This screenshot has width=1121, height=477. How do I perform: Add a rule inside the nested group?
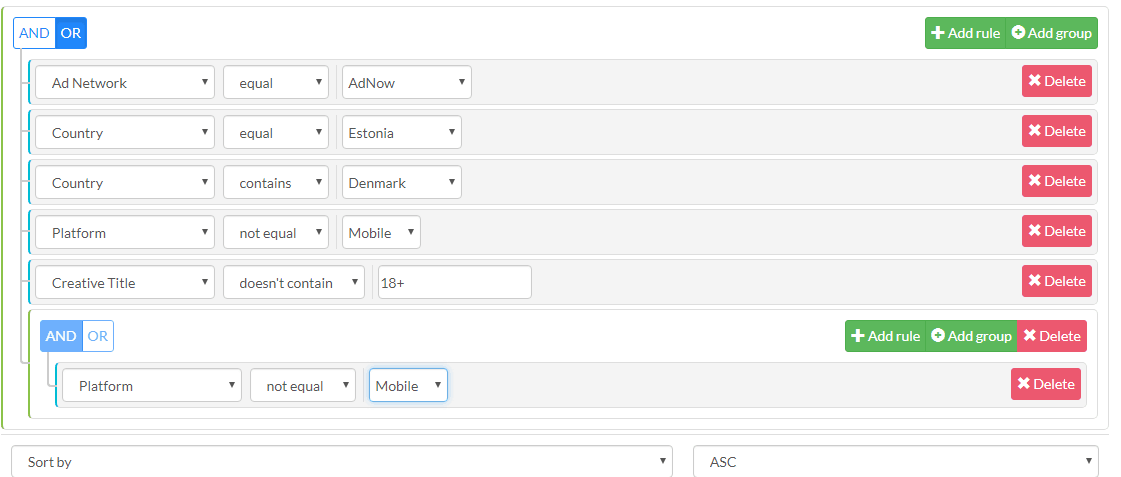(x=885, y=336)
